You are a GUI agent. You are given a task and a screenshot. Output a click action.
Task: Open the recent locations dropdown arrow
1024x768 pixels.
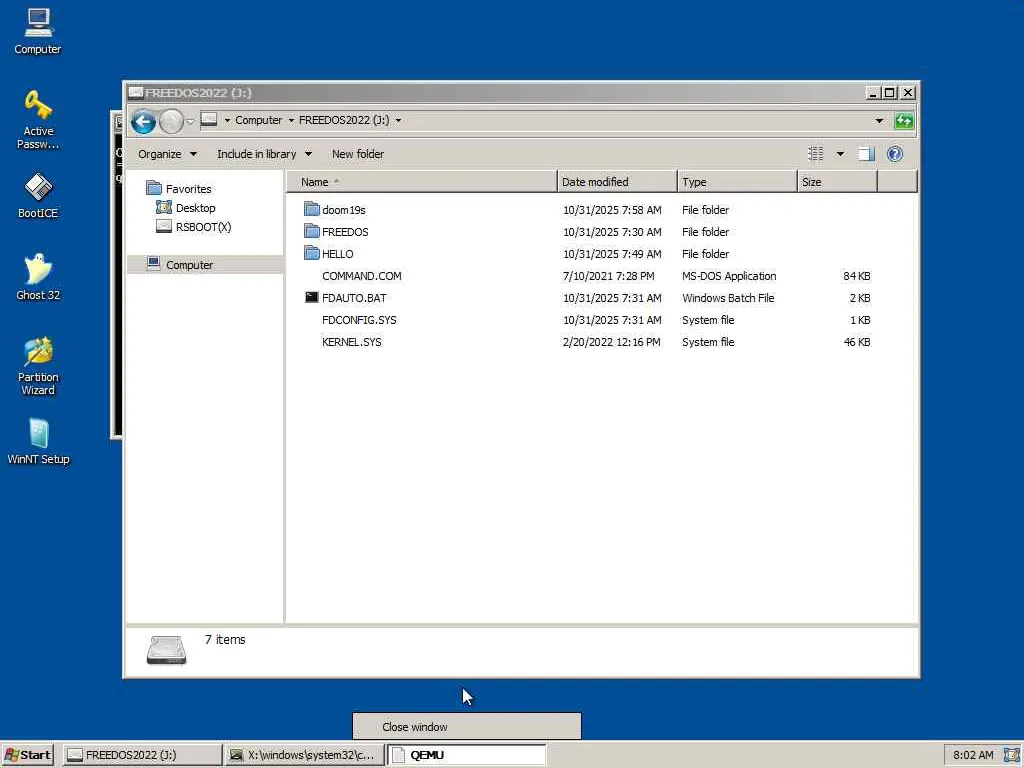click(190, 121)
